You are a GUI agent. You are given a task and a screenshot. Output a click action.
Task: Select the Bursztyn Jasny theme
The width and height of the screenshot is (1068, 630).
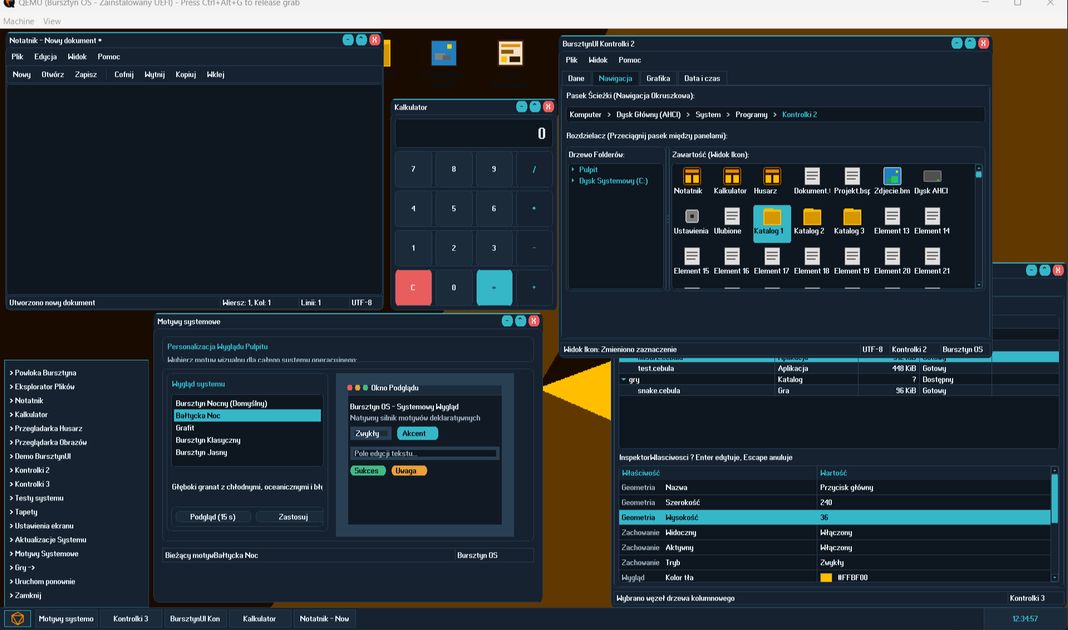click(x=247, y=452)
